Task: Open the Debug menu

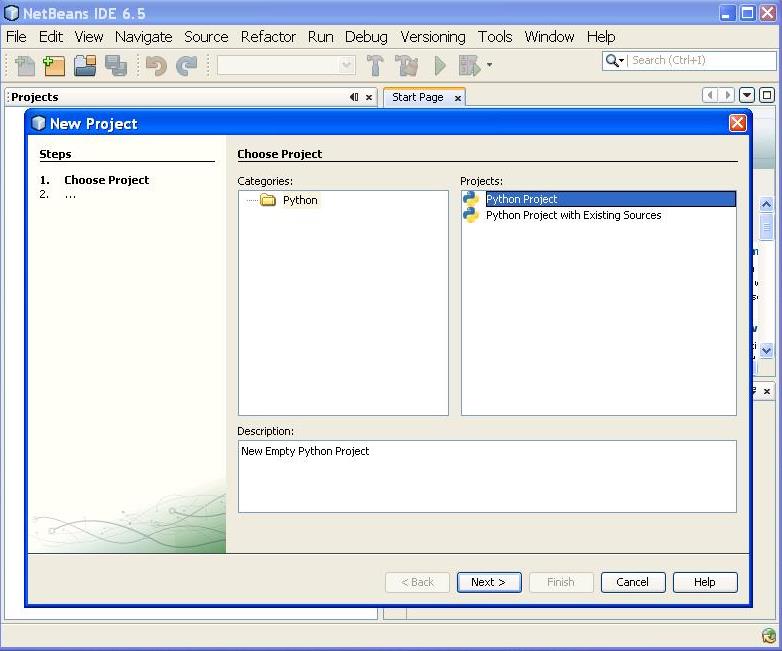Action: (x=366, y=37)
